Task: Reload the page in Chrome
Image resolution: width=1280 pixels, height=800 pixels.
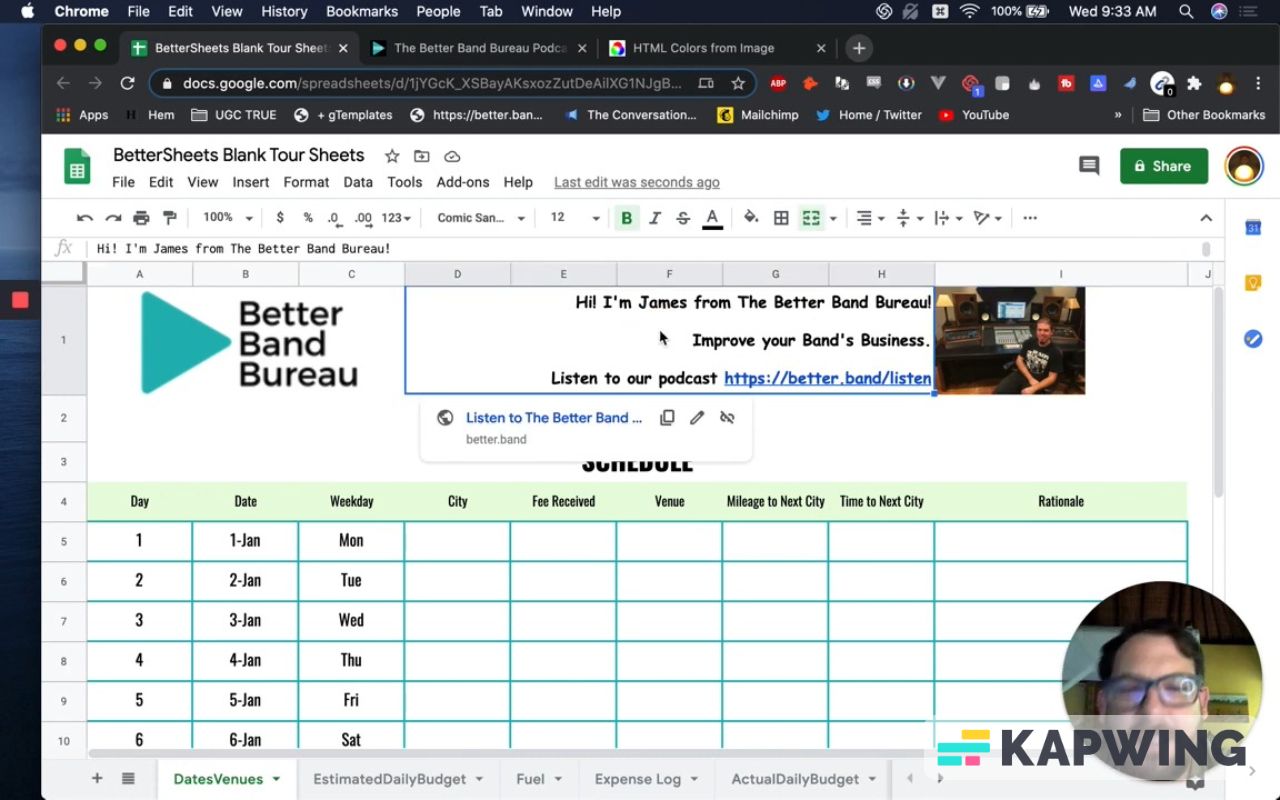Action: pos(127,84)
